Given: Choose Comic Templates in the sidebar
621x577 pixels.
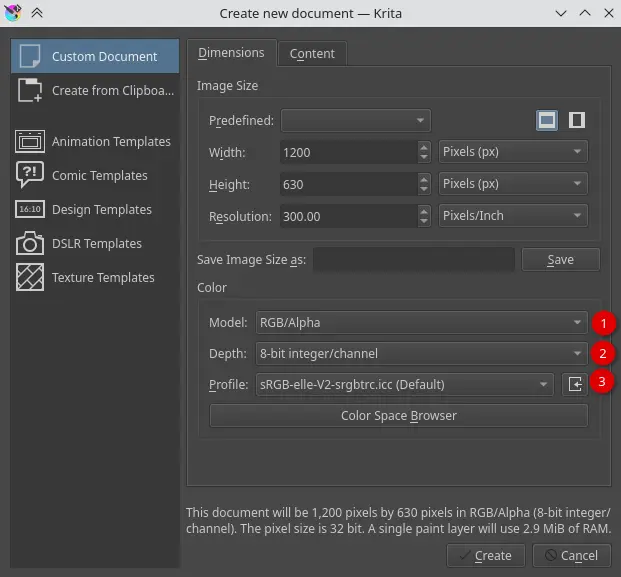Looking at the screenshot, I should (x=95, y=175).
